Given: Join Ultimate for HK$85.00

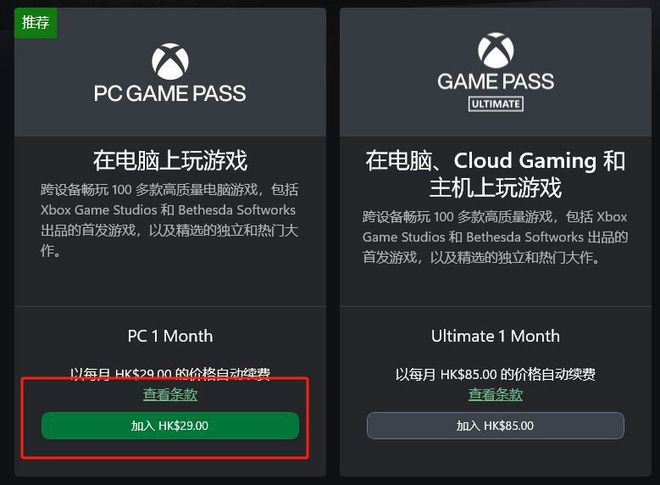Looking at the screenshot, I should pyautogui.click(x=495, y=426).
